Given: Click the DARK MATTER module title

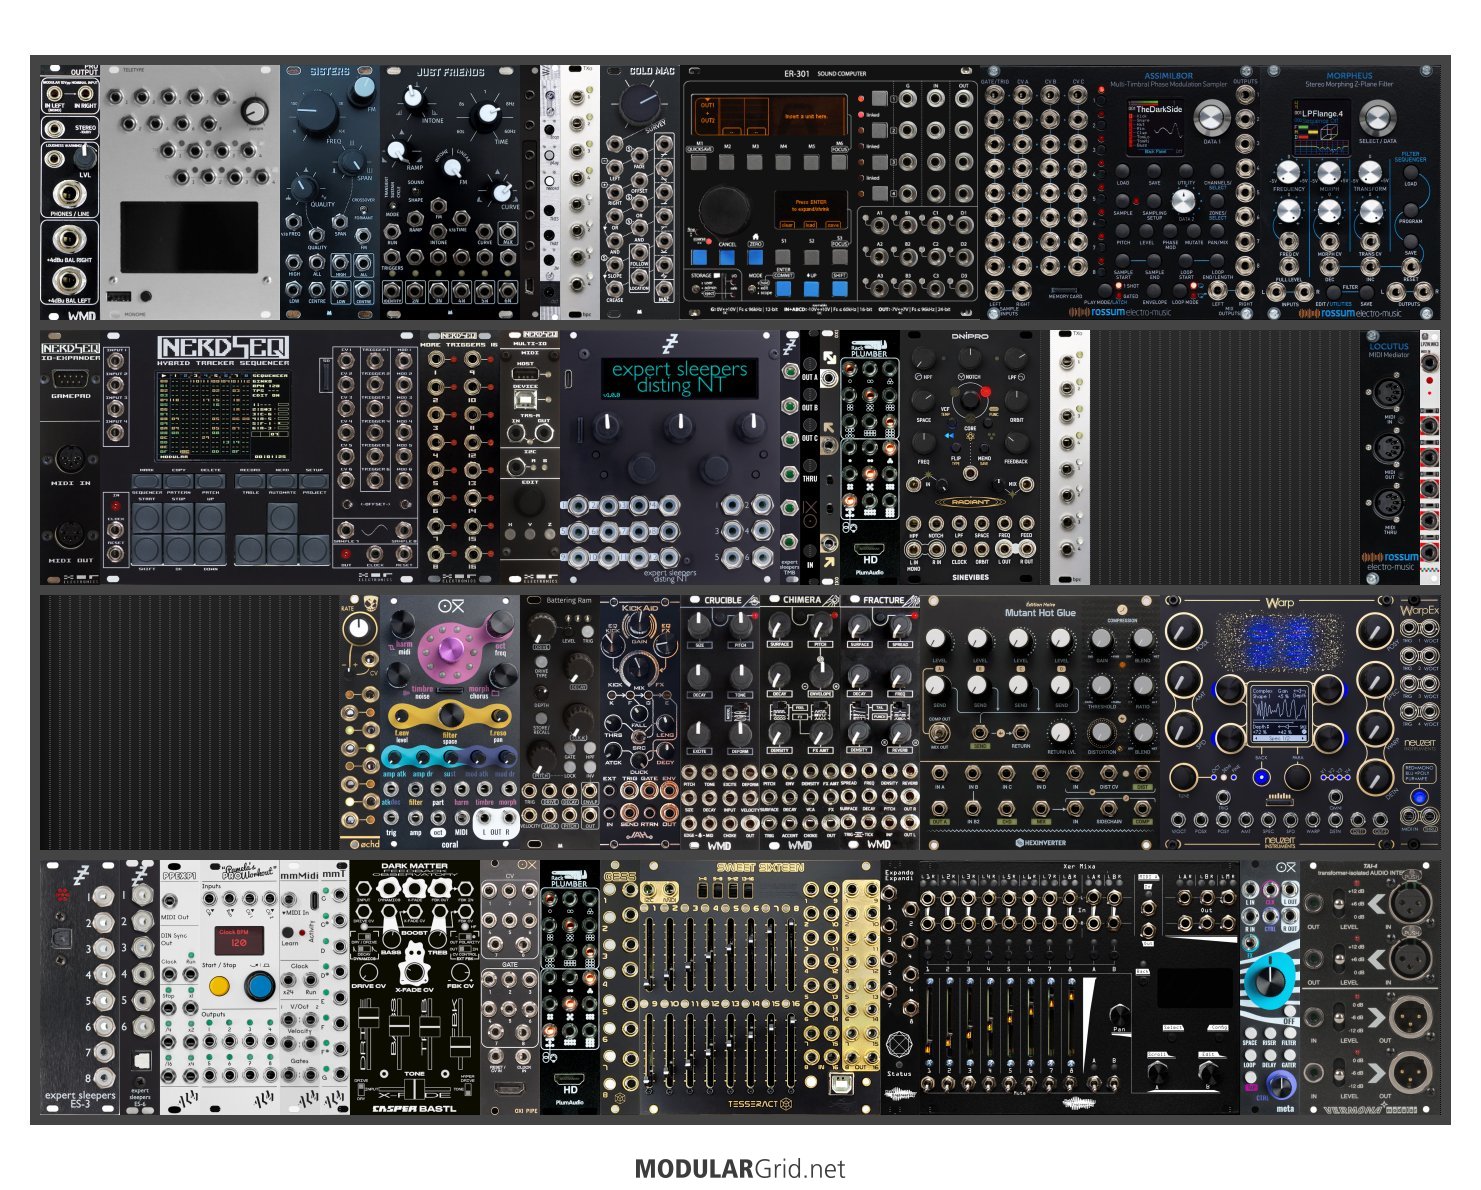Looking at the screenshot, I should click(x=414, y=866).
